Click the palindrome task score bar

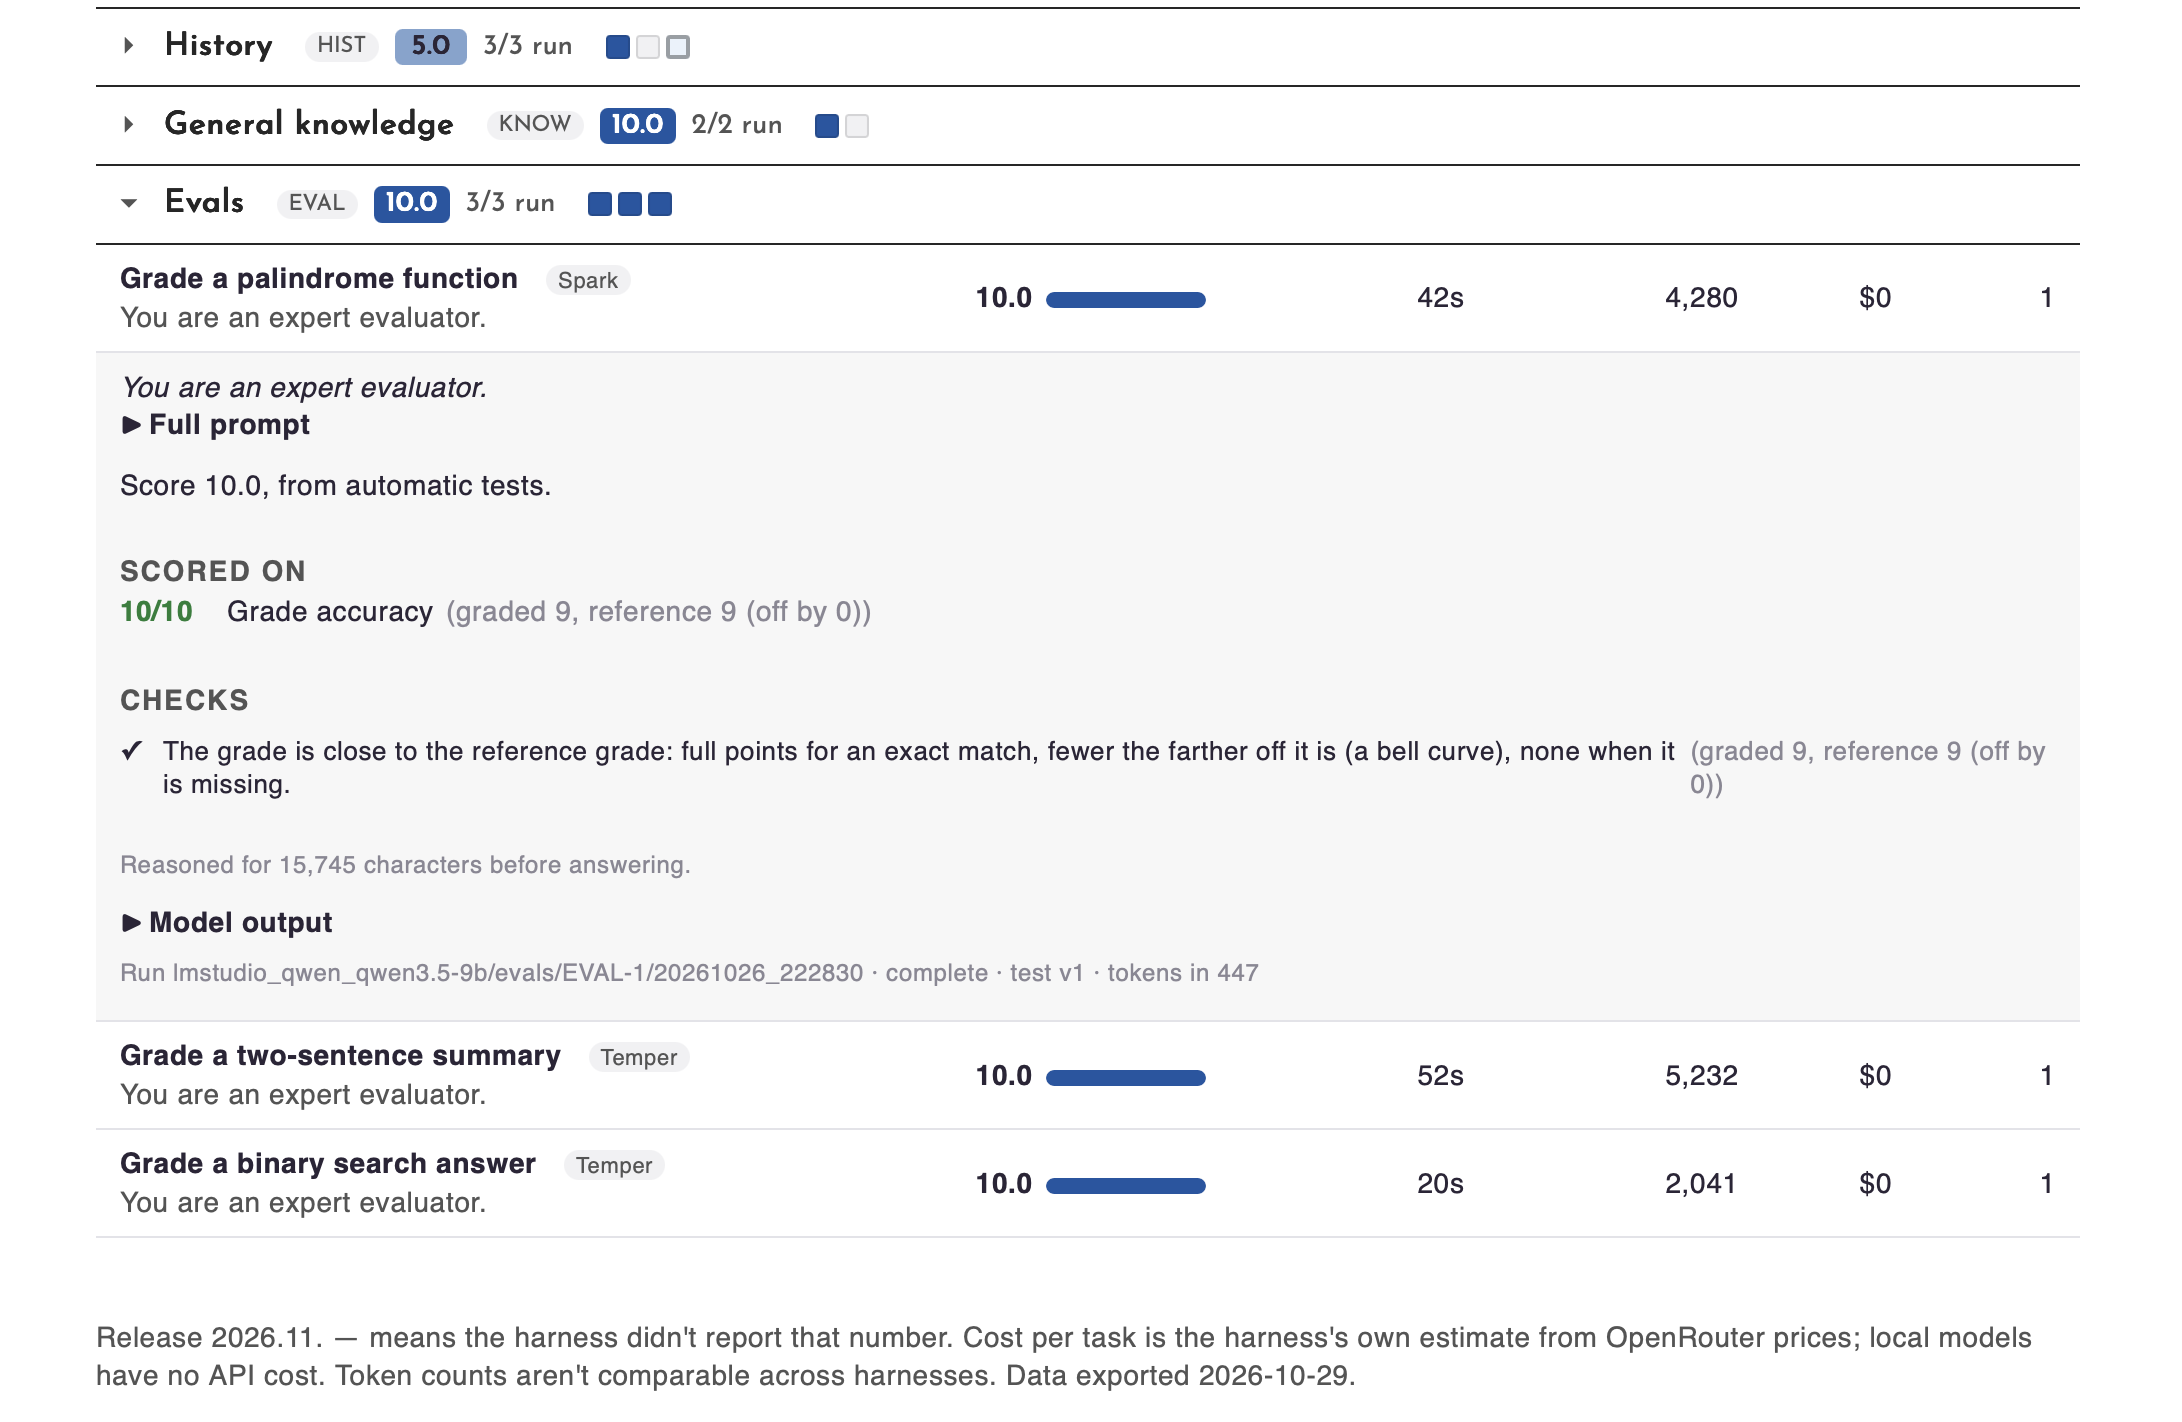point(1126,299)
